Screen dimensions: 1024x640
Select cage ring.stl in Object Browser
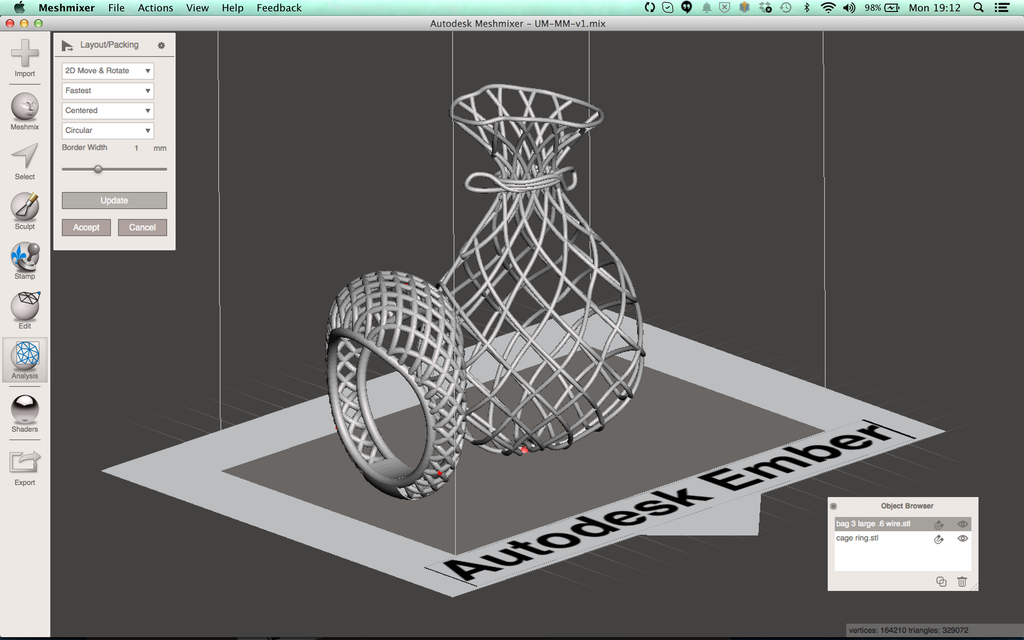click(x=903, y=539)
